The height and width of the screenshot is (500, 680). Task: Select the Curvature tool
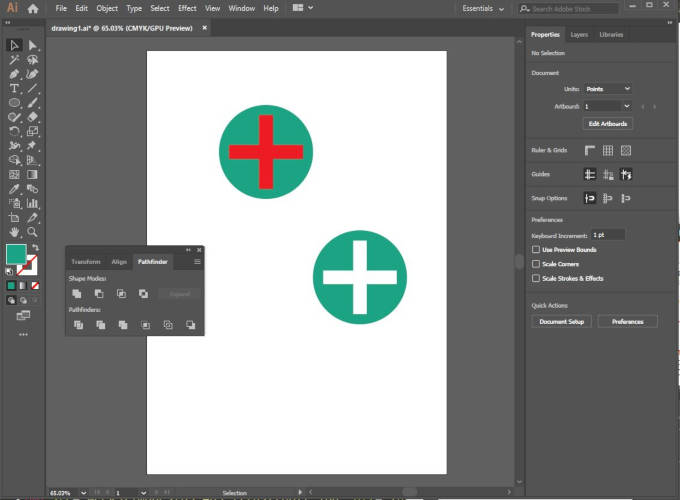pyautogui.click(x=32, y=74)
